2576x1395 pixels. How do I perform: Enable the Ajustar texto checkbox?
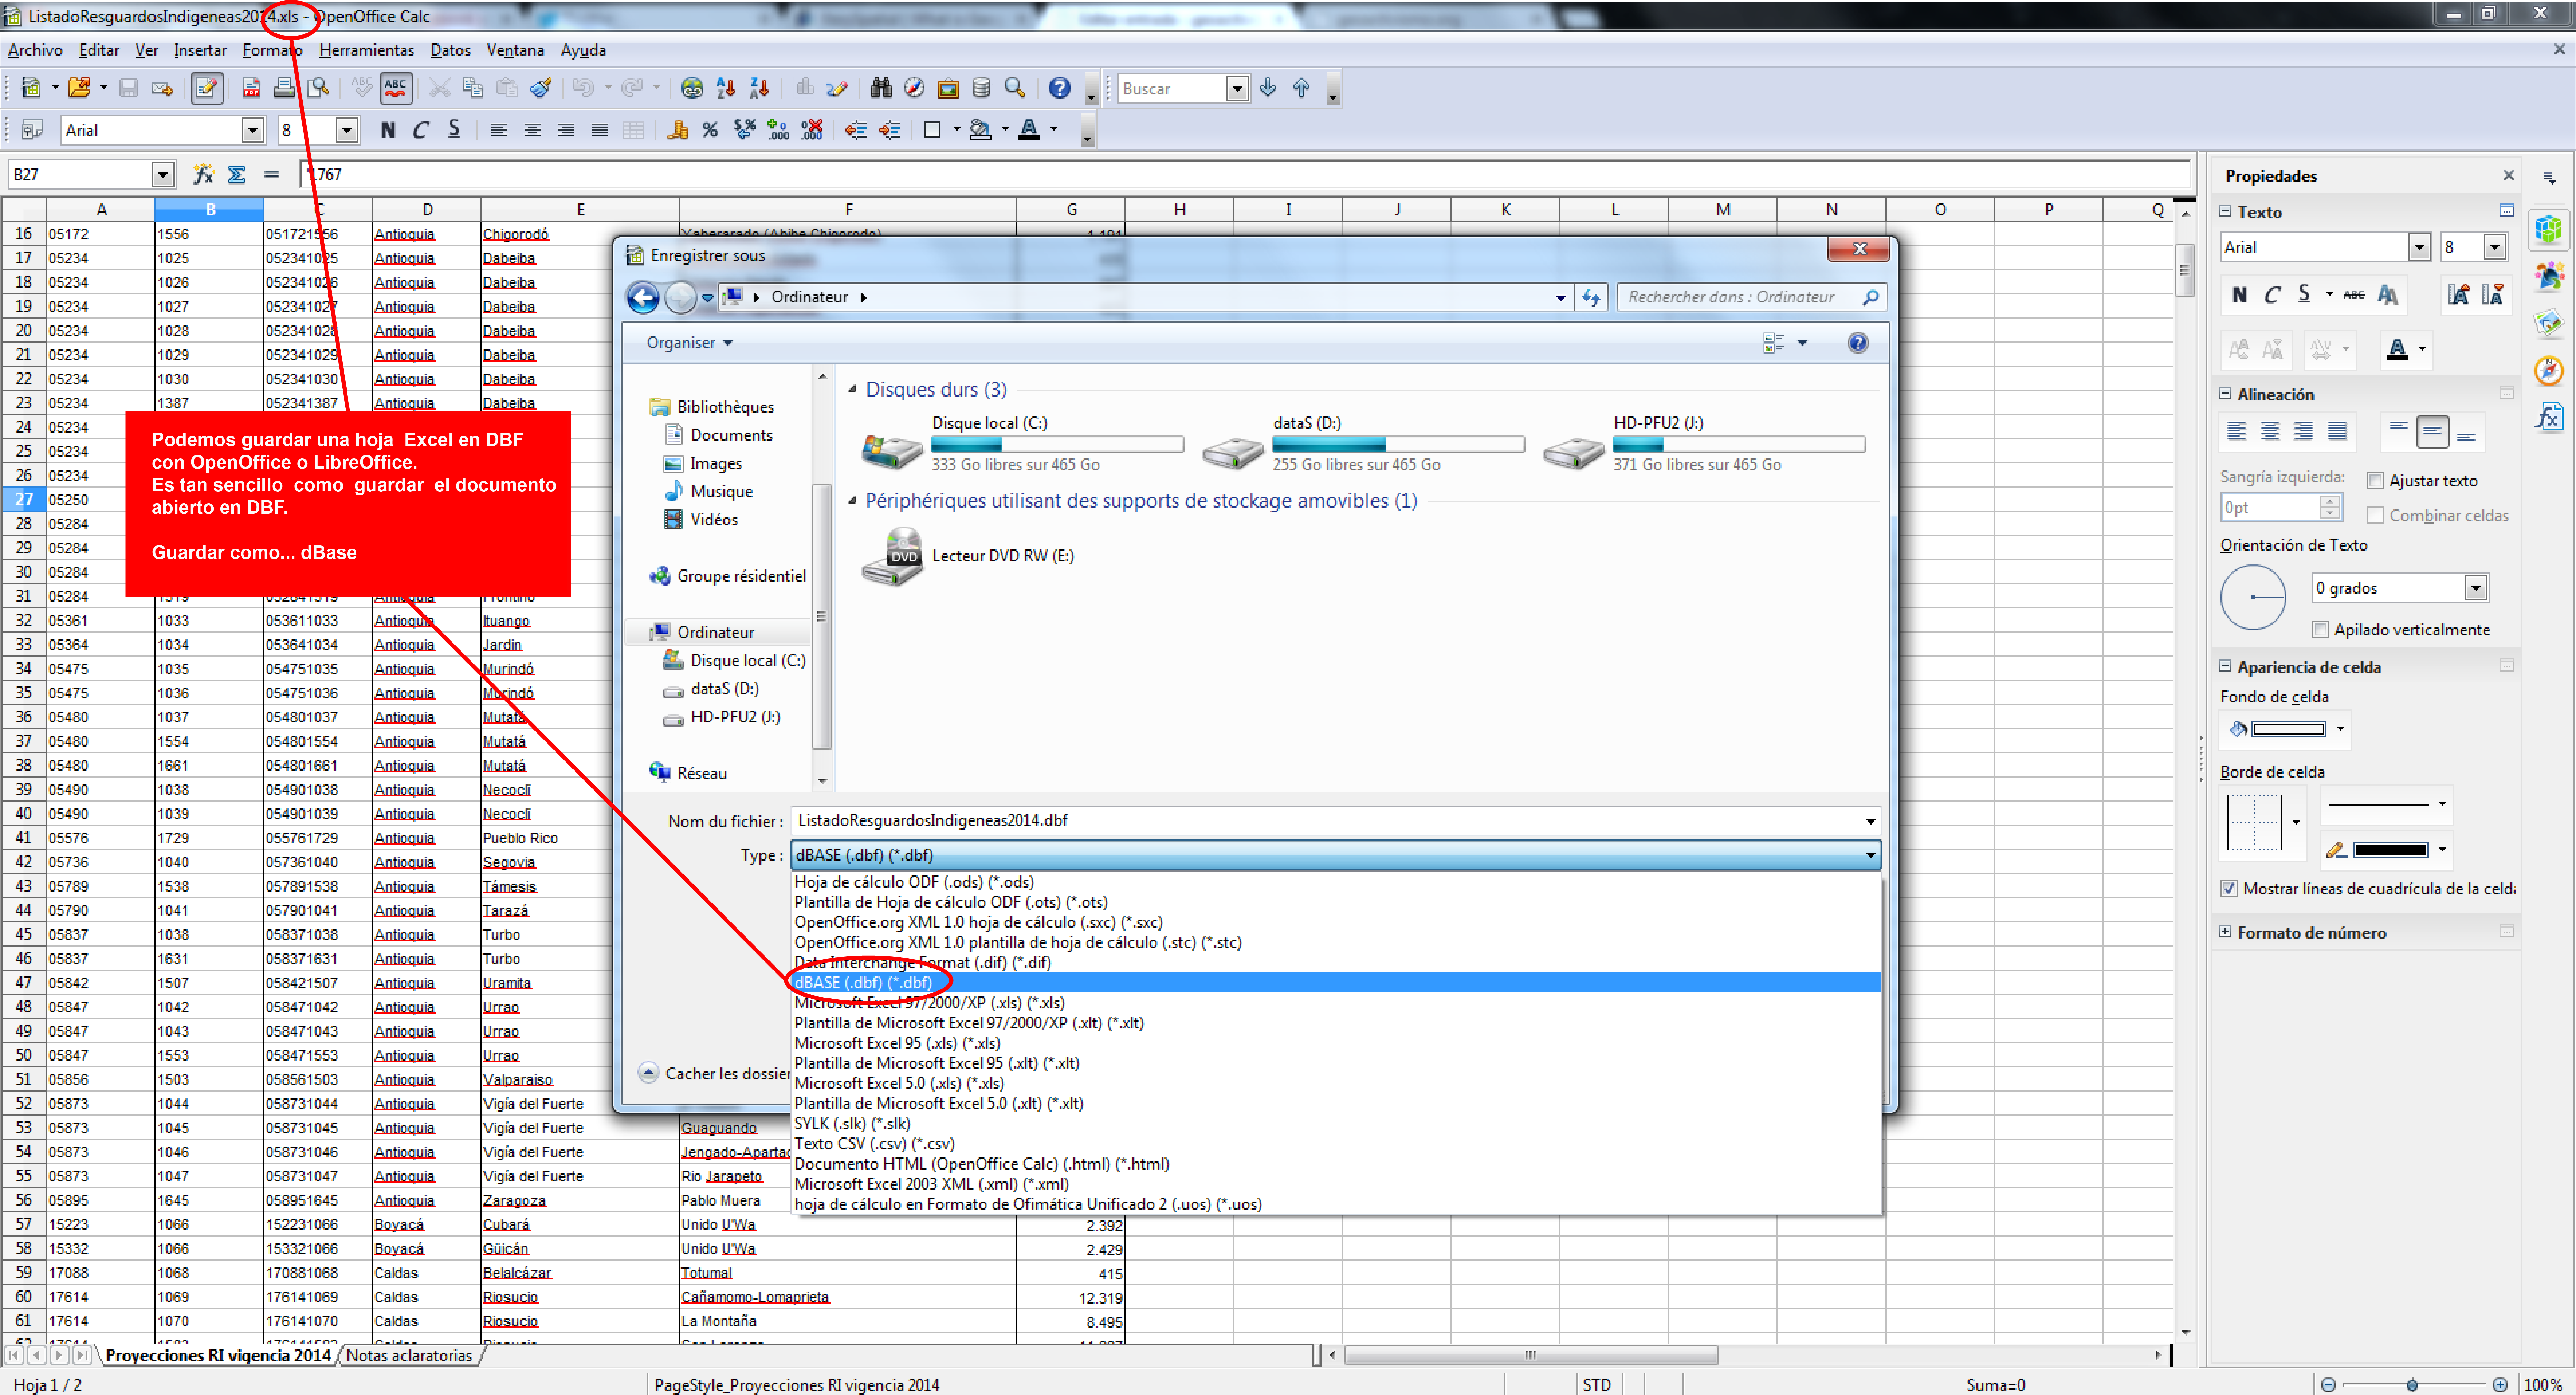coord(2375,481)
